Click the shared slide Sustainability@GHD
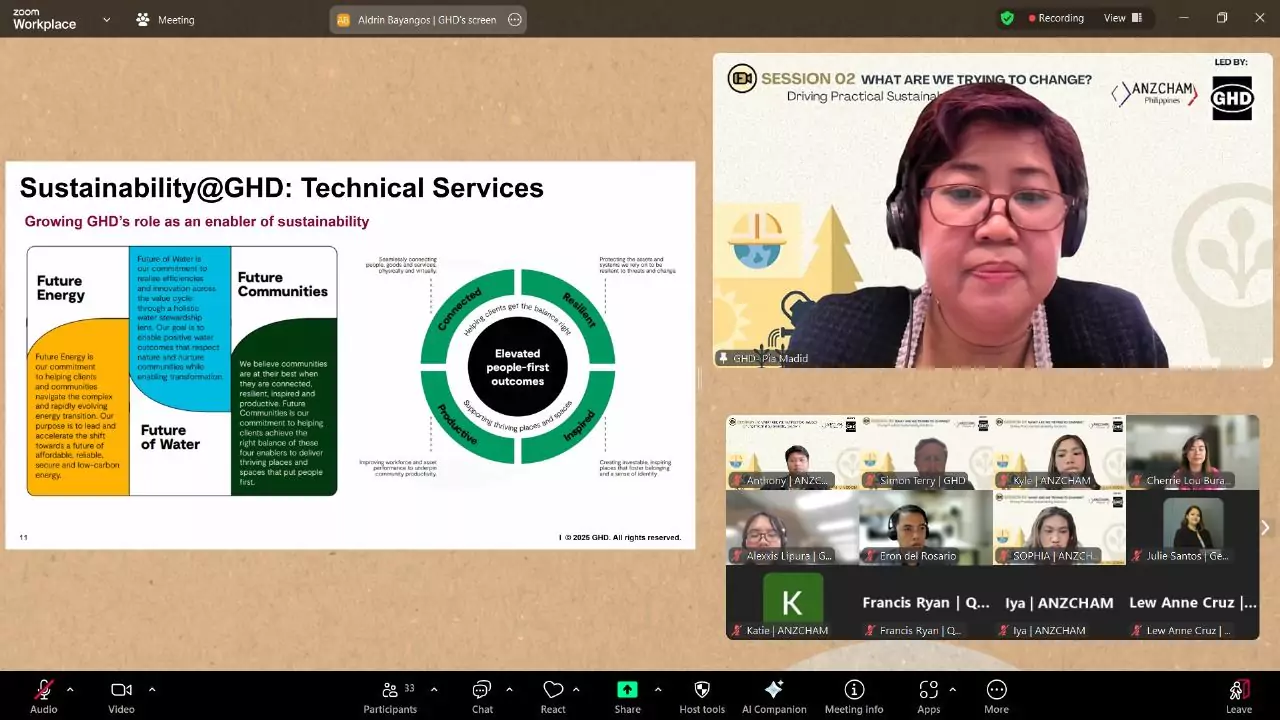 tap(350, 355)
